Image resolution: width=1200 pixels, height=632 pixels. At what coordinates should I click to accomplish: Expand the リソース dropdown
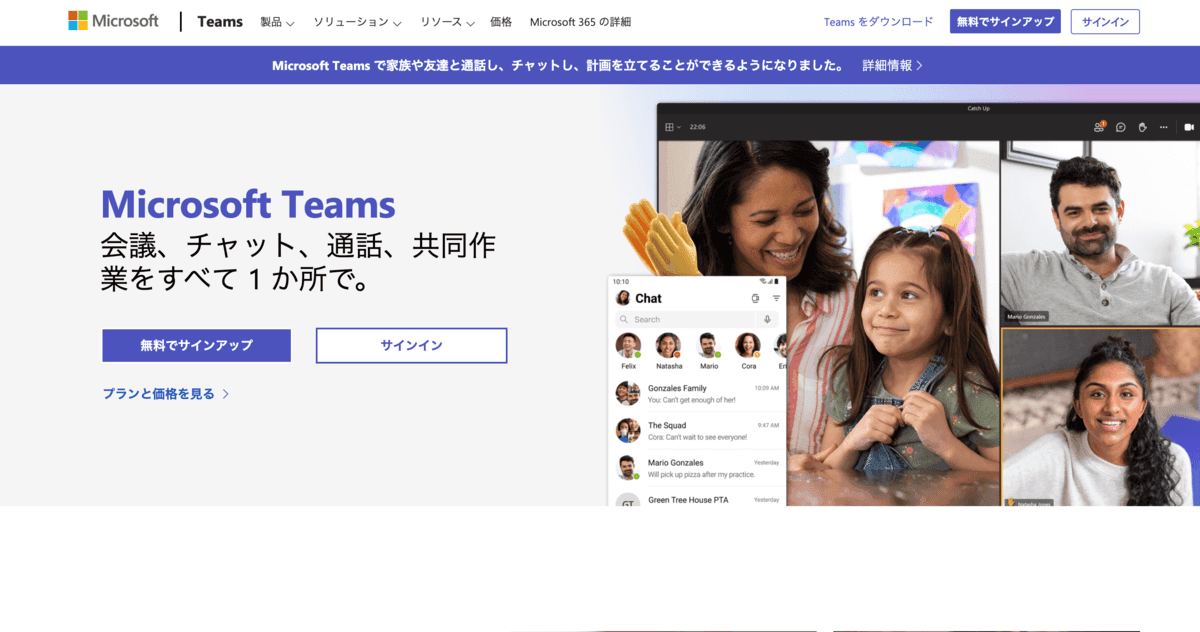pyautogui.click(x=441, y=21)
